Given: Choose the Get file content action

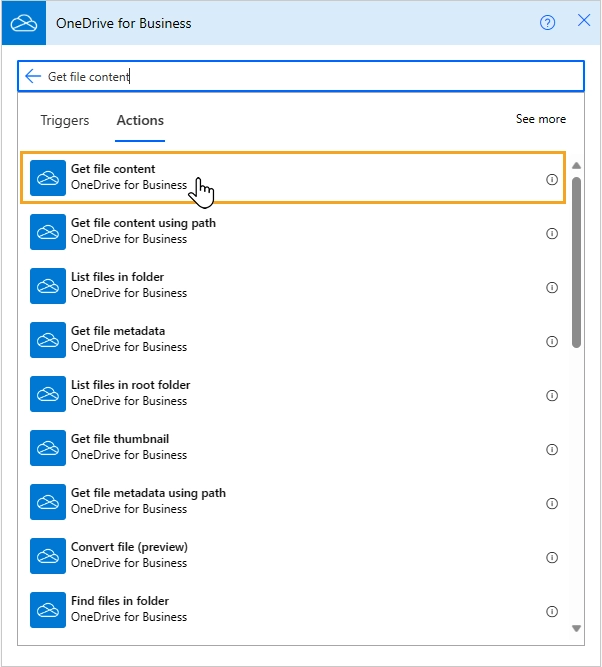Looking at the screenshot, I should pyautogui.click(x=293, y=178).
